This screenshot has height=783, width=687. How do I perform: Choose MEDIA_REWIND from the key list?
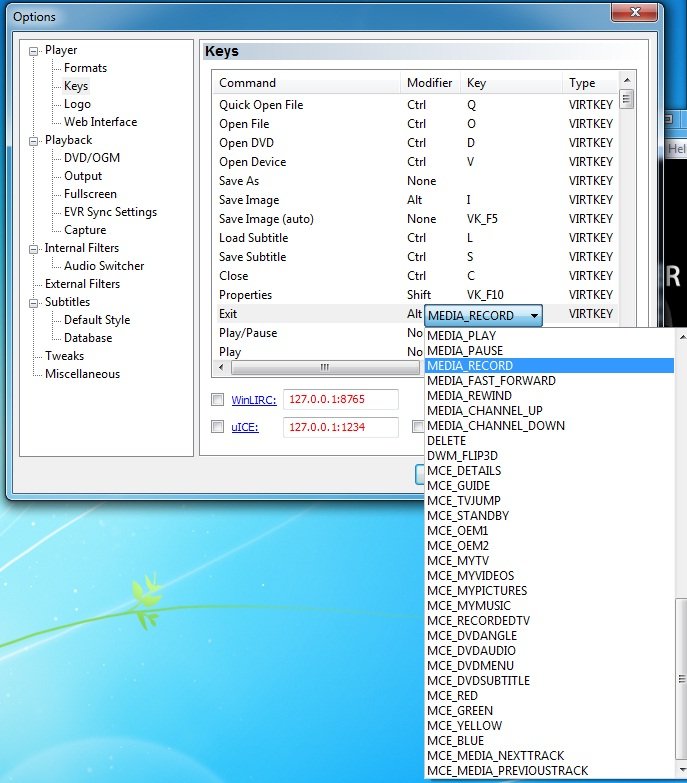(x=549, y=395)
